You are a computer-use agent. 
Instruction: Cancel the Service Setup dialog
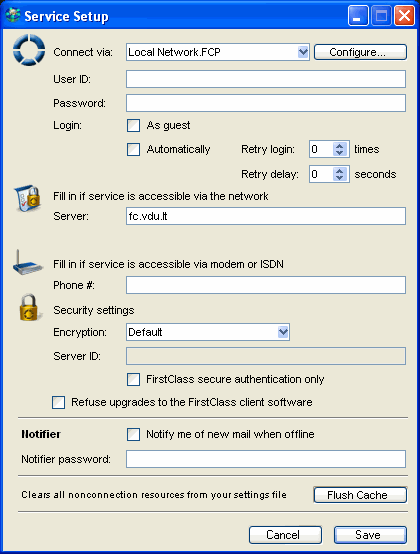(x=285, y=535)
